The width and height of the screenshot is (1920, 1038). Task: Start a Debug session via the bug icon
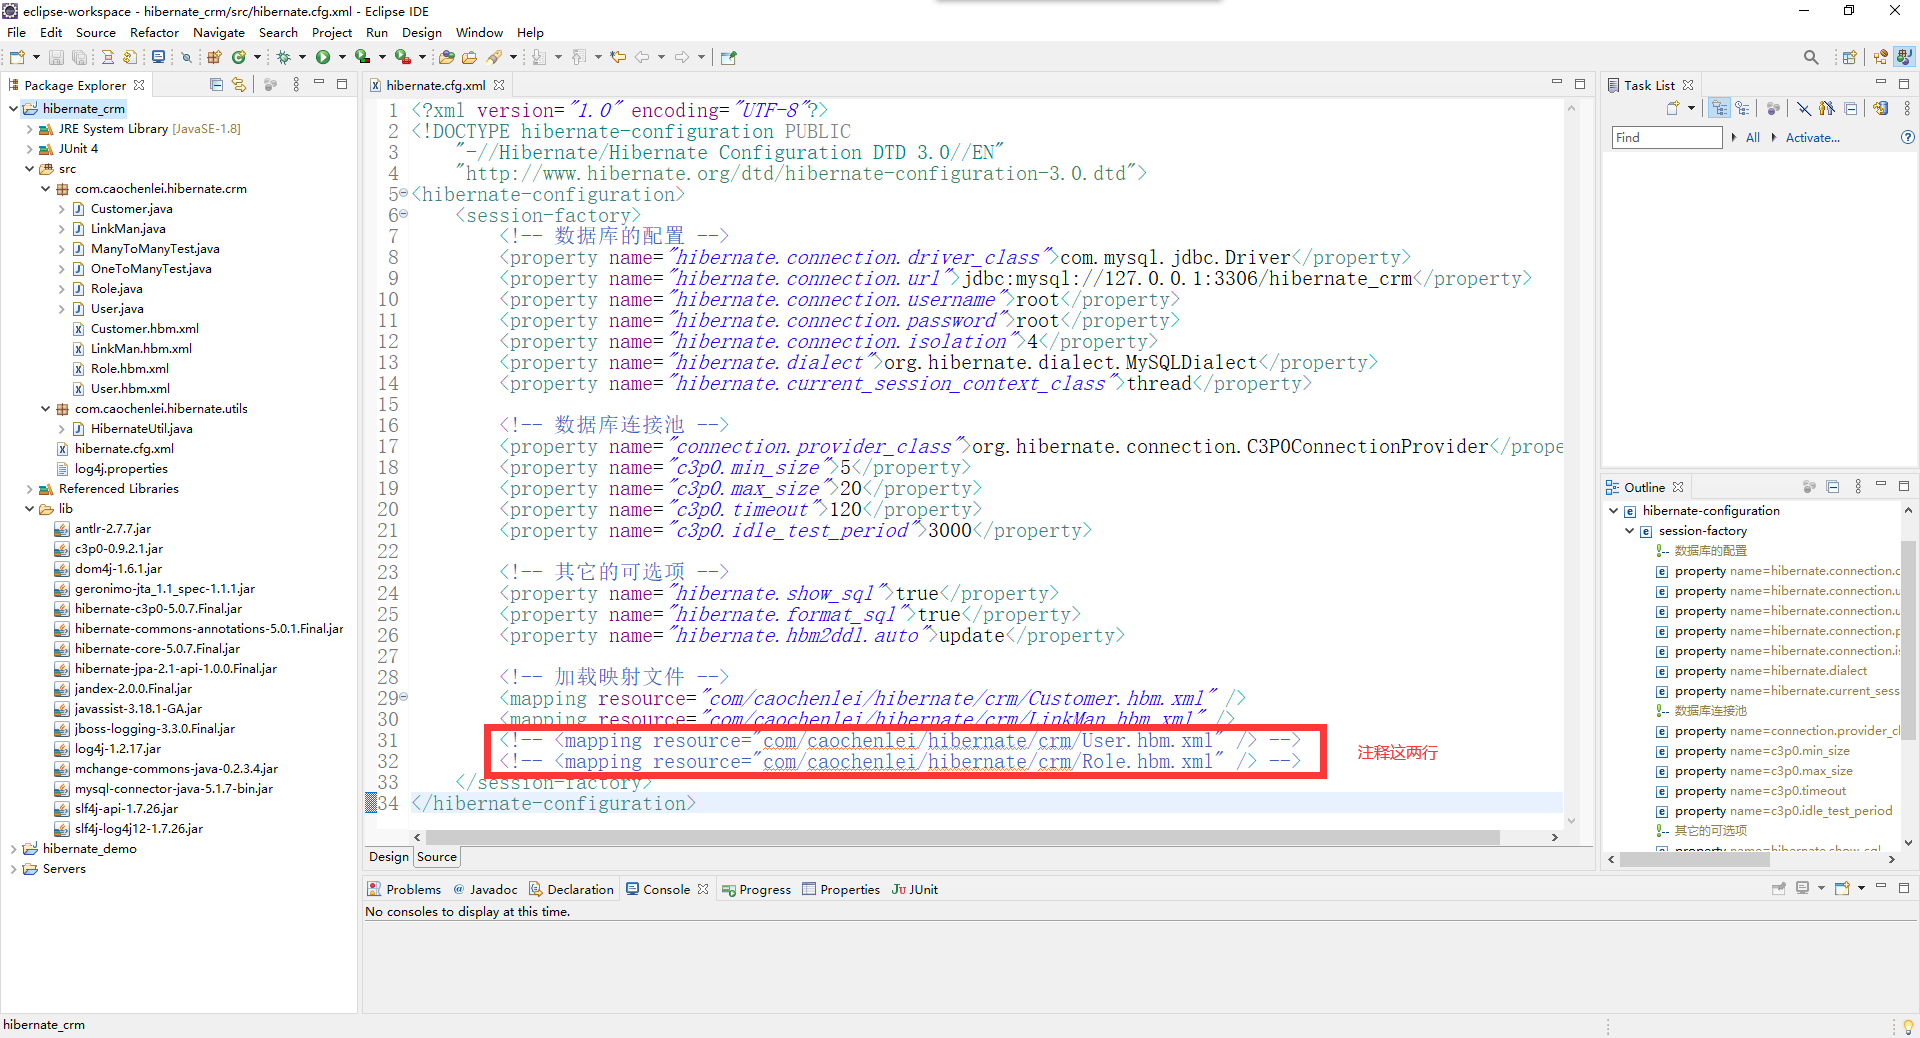tap(285, 57)
